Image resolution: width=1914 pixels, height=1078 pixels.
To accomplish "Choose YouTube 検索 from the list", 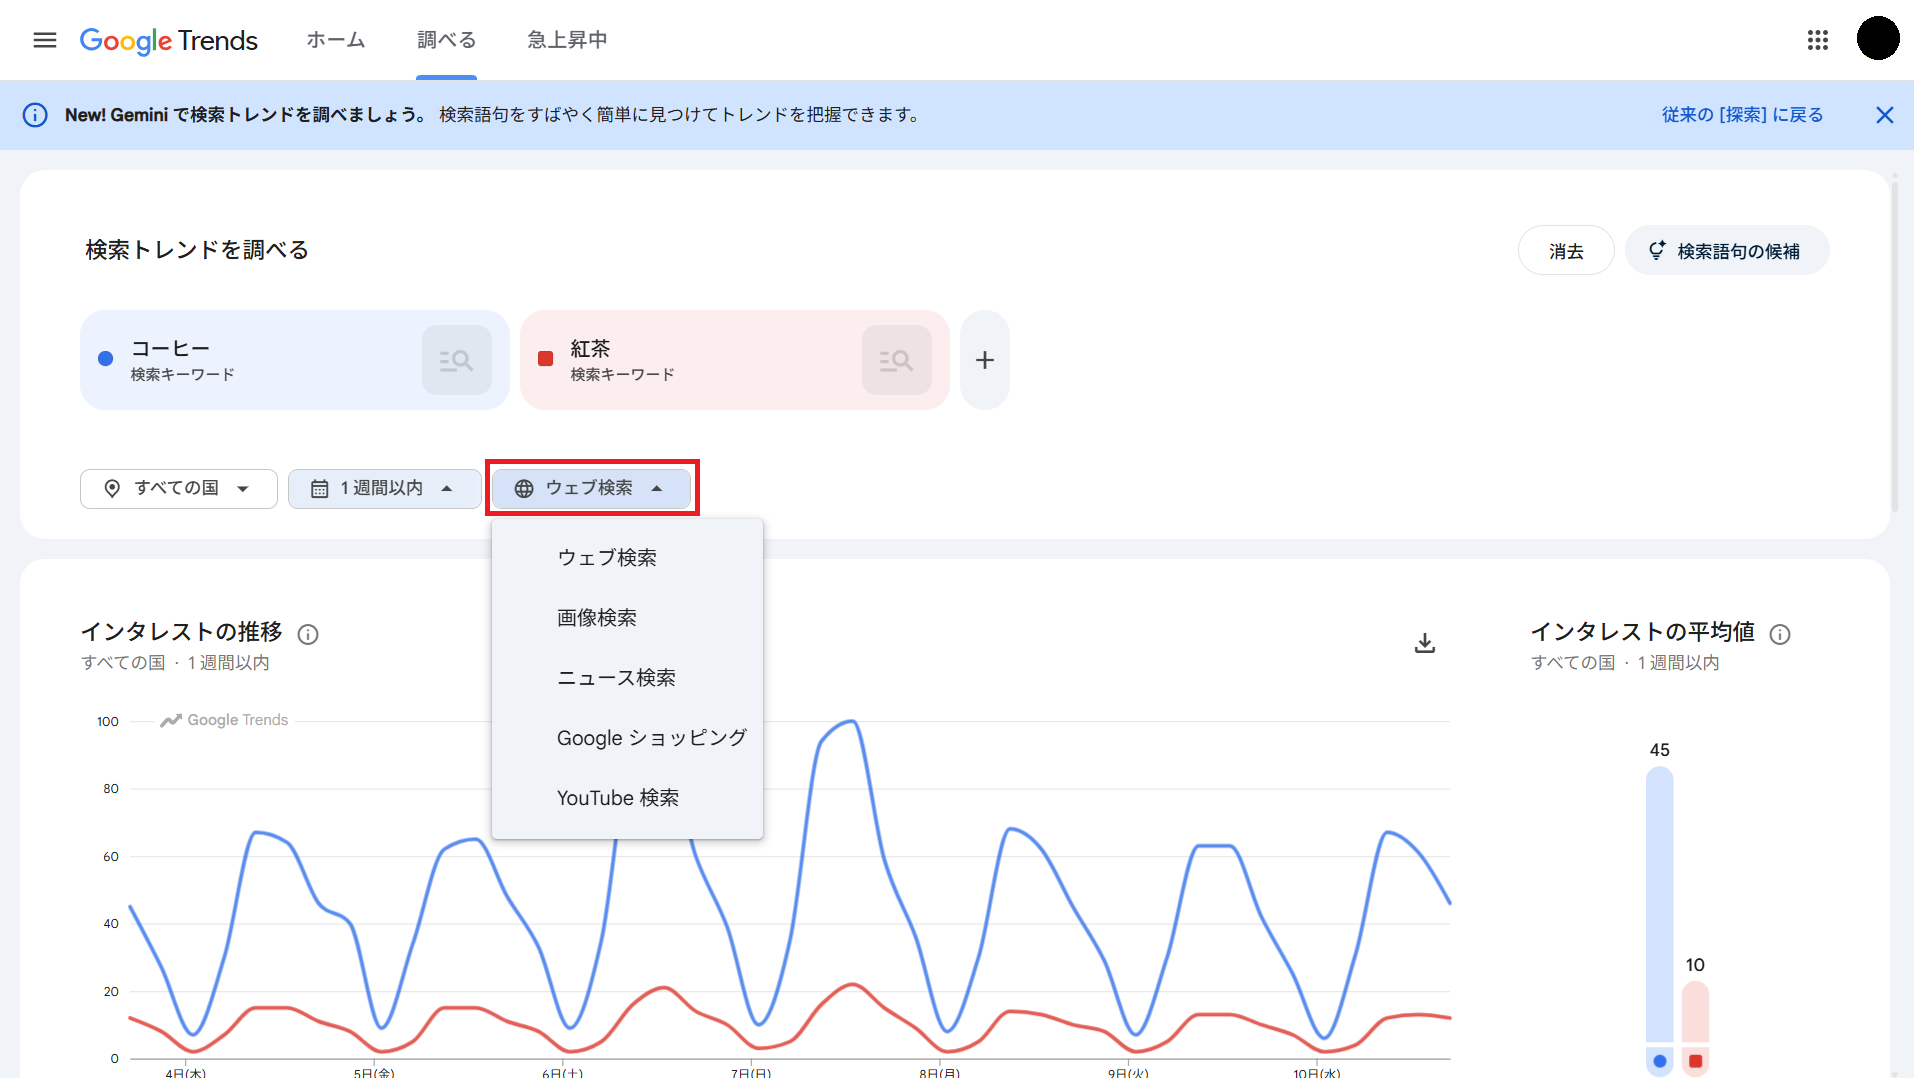I will (x=627, y=798).
